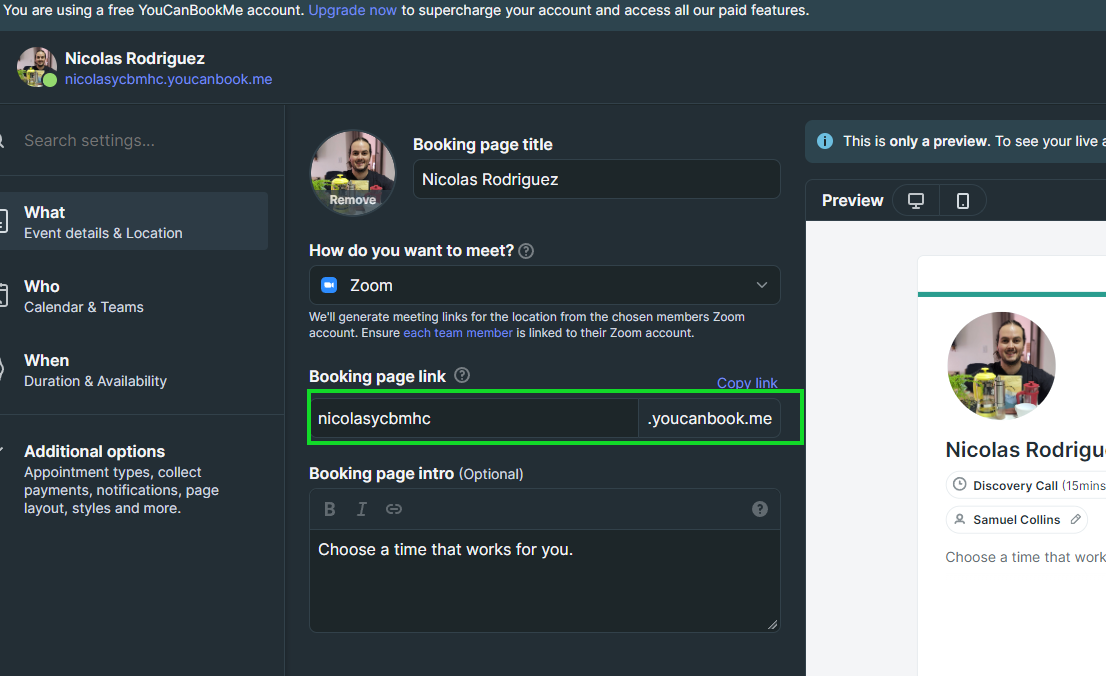Click the .youcanbook.me domain suffix
The width and height of the screenshot is (1106, 676).
[x=710, y=418]
